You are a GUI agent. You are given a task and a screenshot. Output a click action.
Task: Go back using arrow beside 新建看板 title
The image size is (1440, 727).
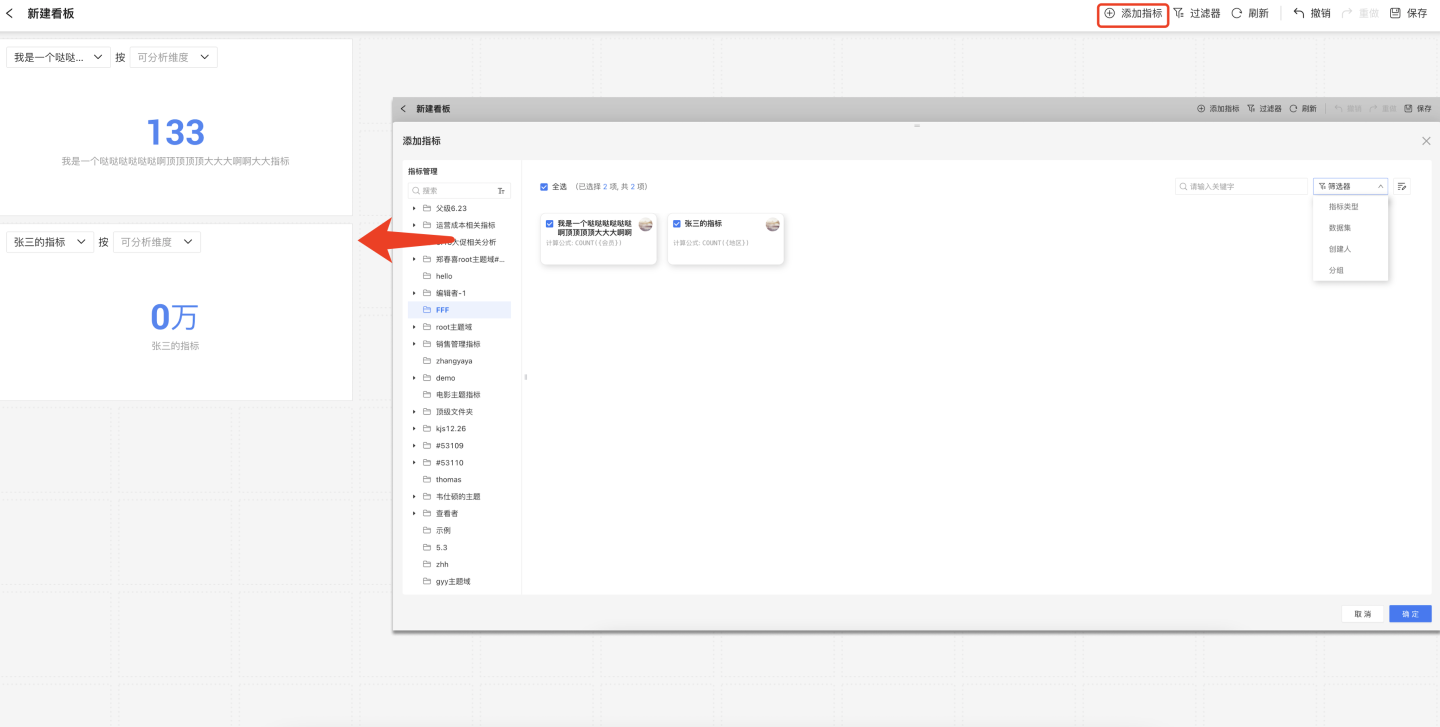pyautogui.click(x=10, y=14)
